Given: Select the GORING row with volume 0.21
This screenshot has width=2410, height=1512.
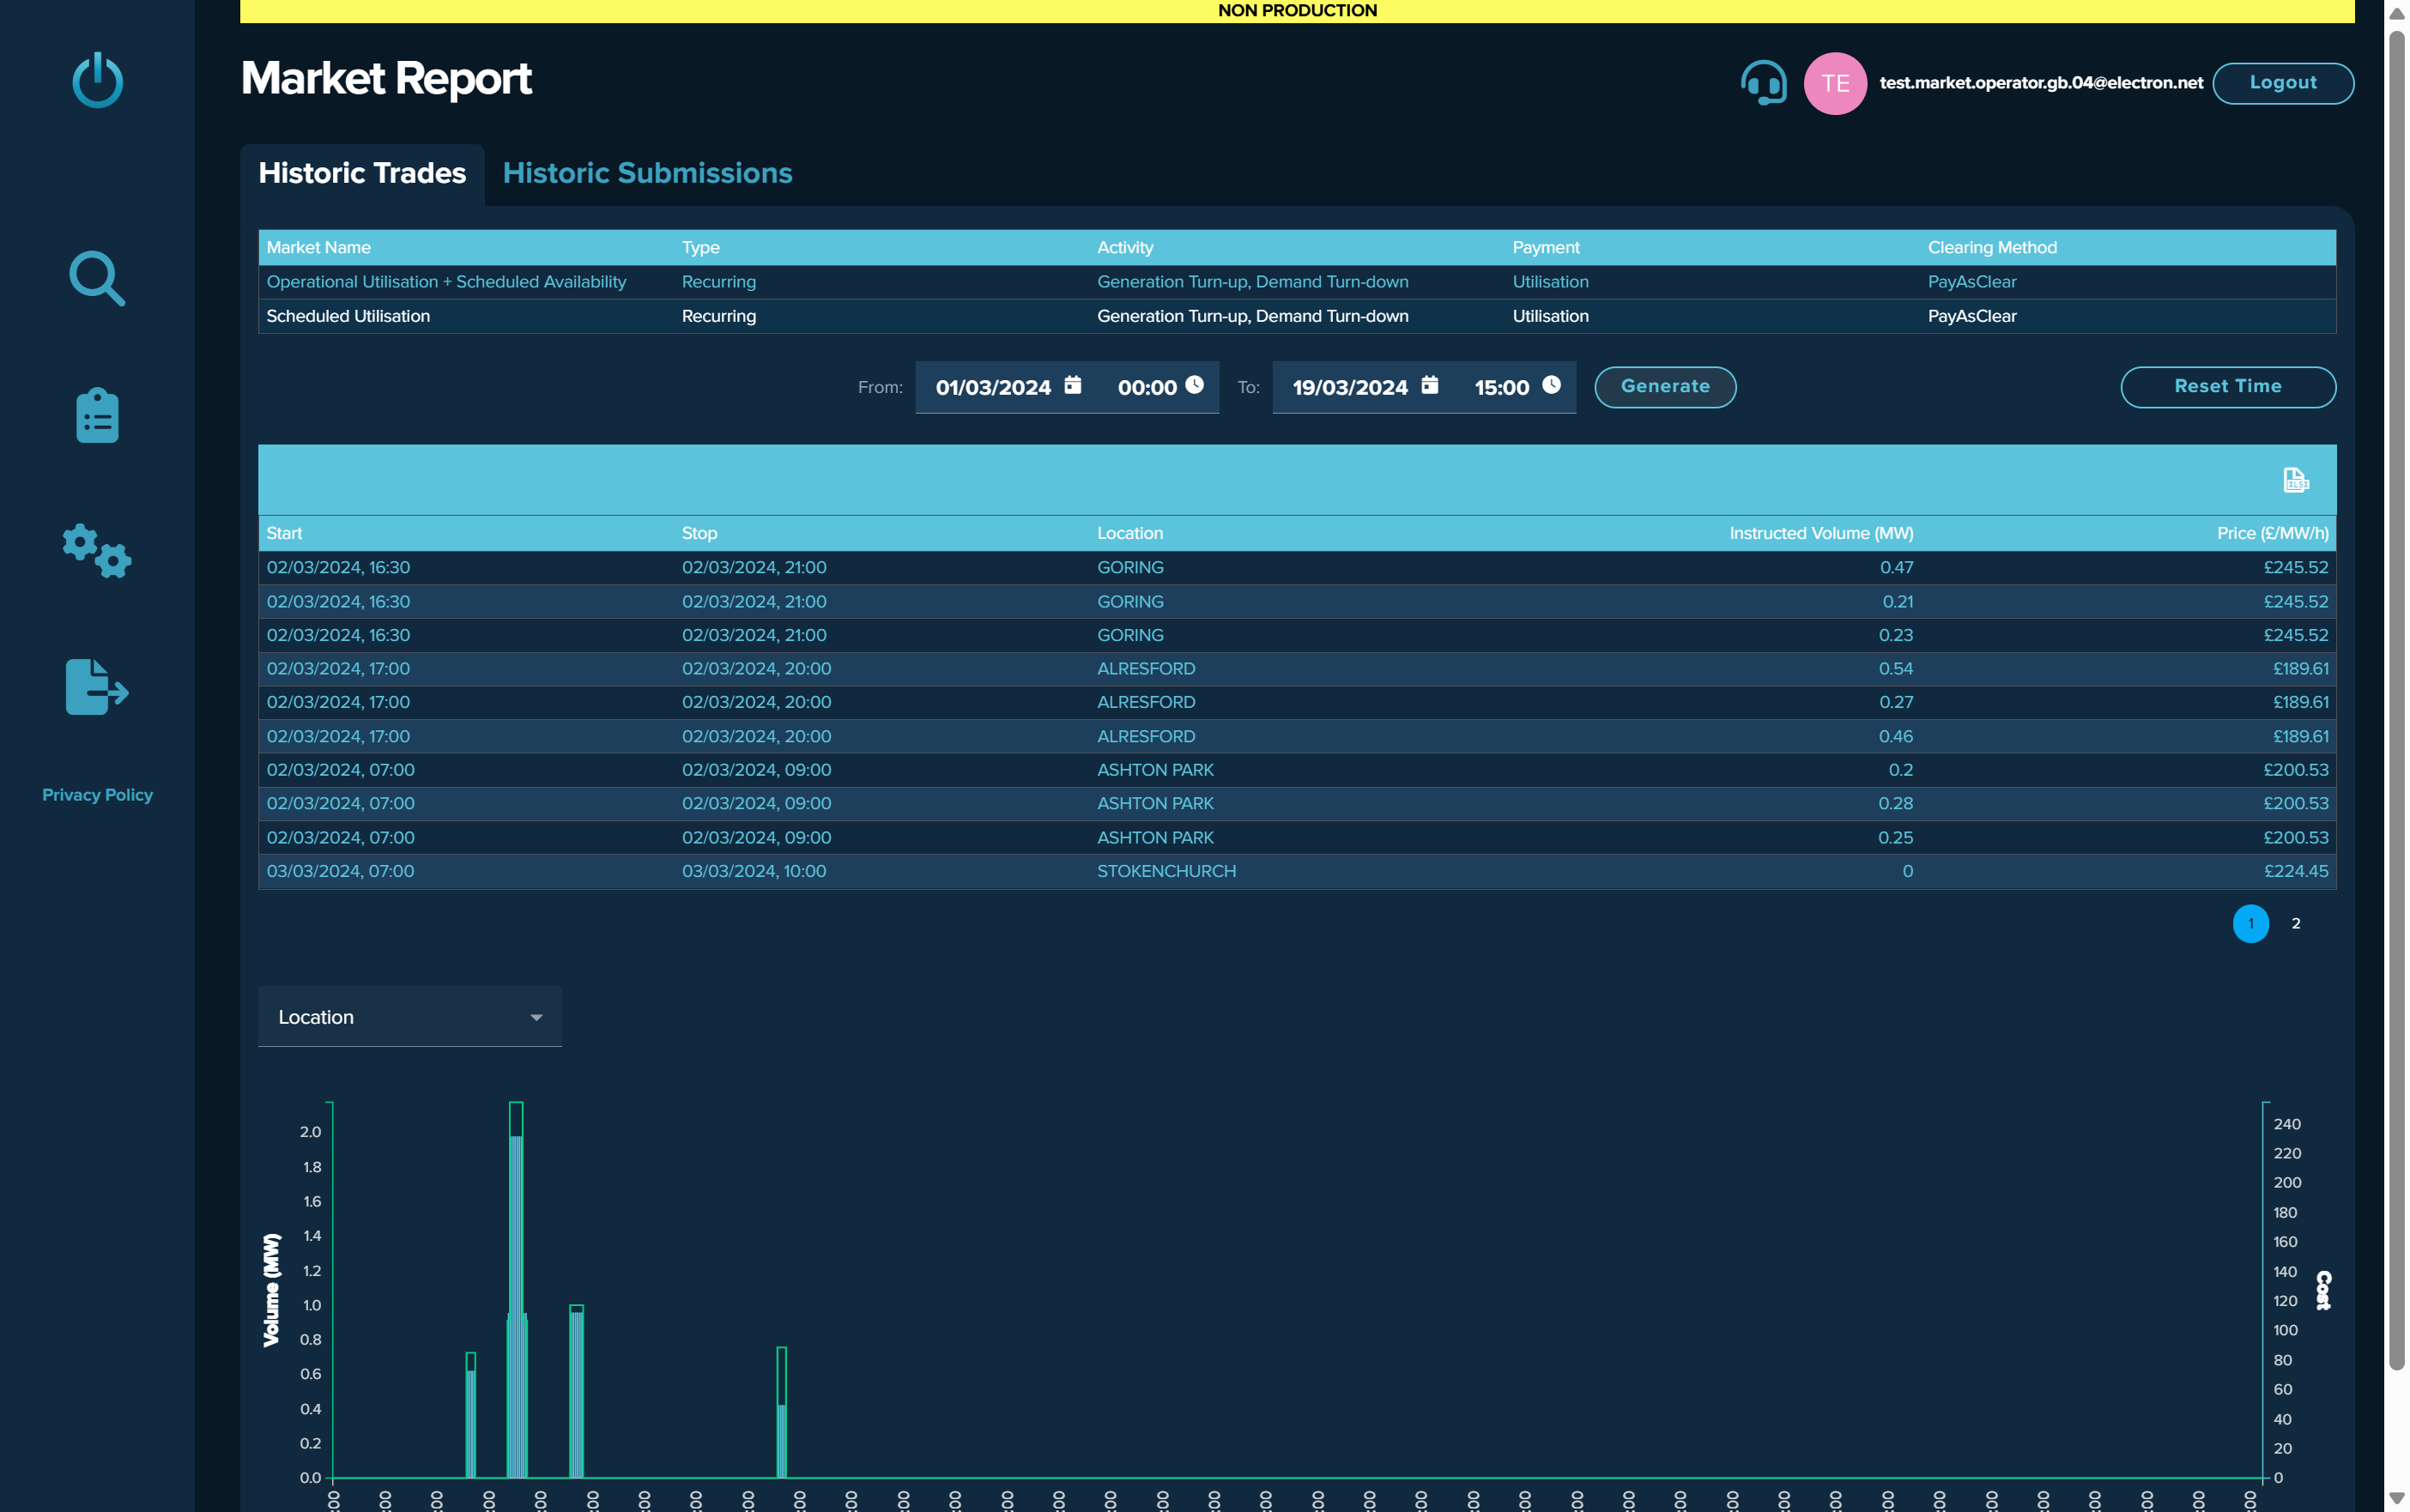Looking at the screenshot, I should 1297,602.
